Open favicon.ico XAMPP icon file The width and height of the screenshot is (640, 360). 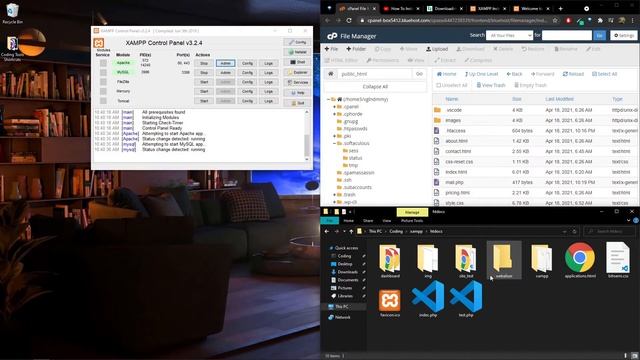390,303
